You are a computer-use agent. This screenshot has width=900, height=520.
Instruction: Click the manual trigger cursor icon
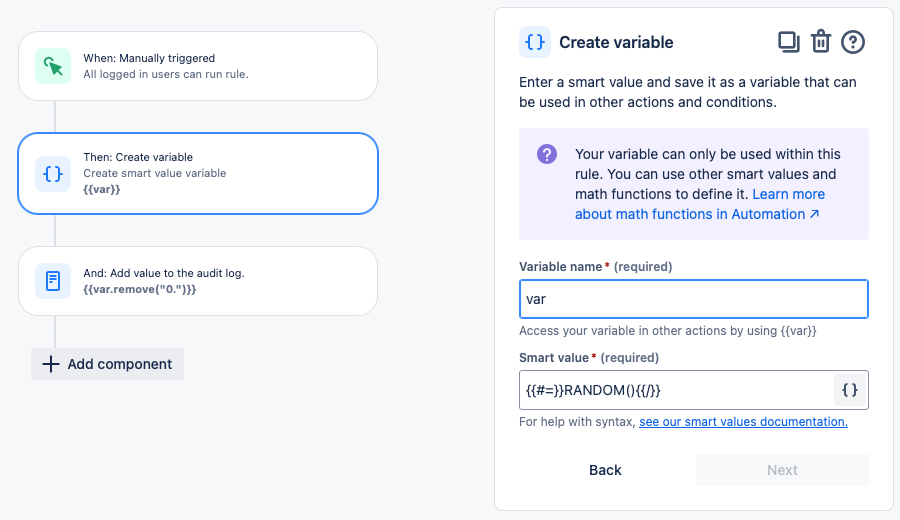[x=53, y=66]
